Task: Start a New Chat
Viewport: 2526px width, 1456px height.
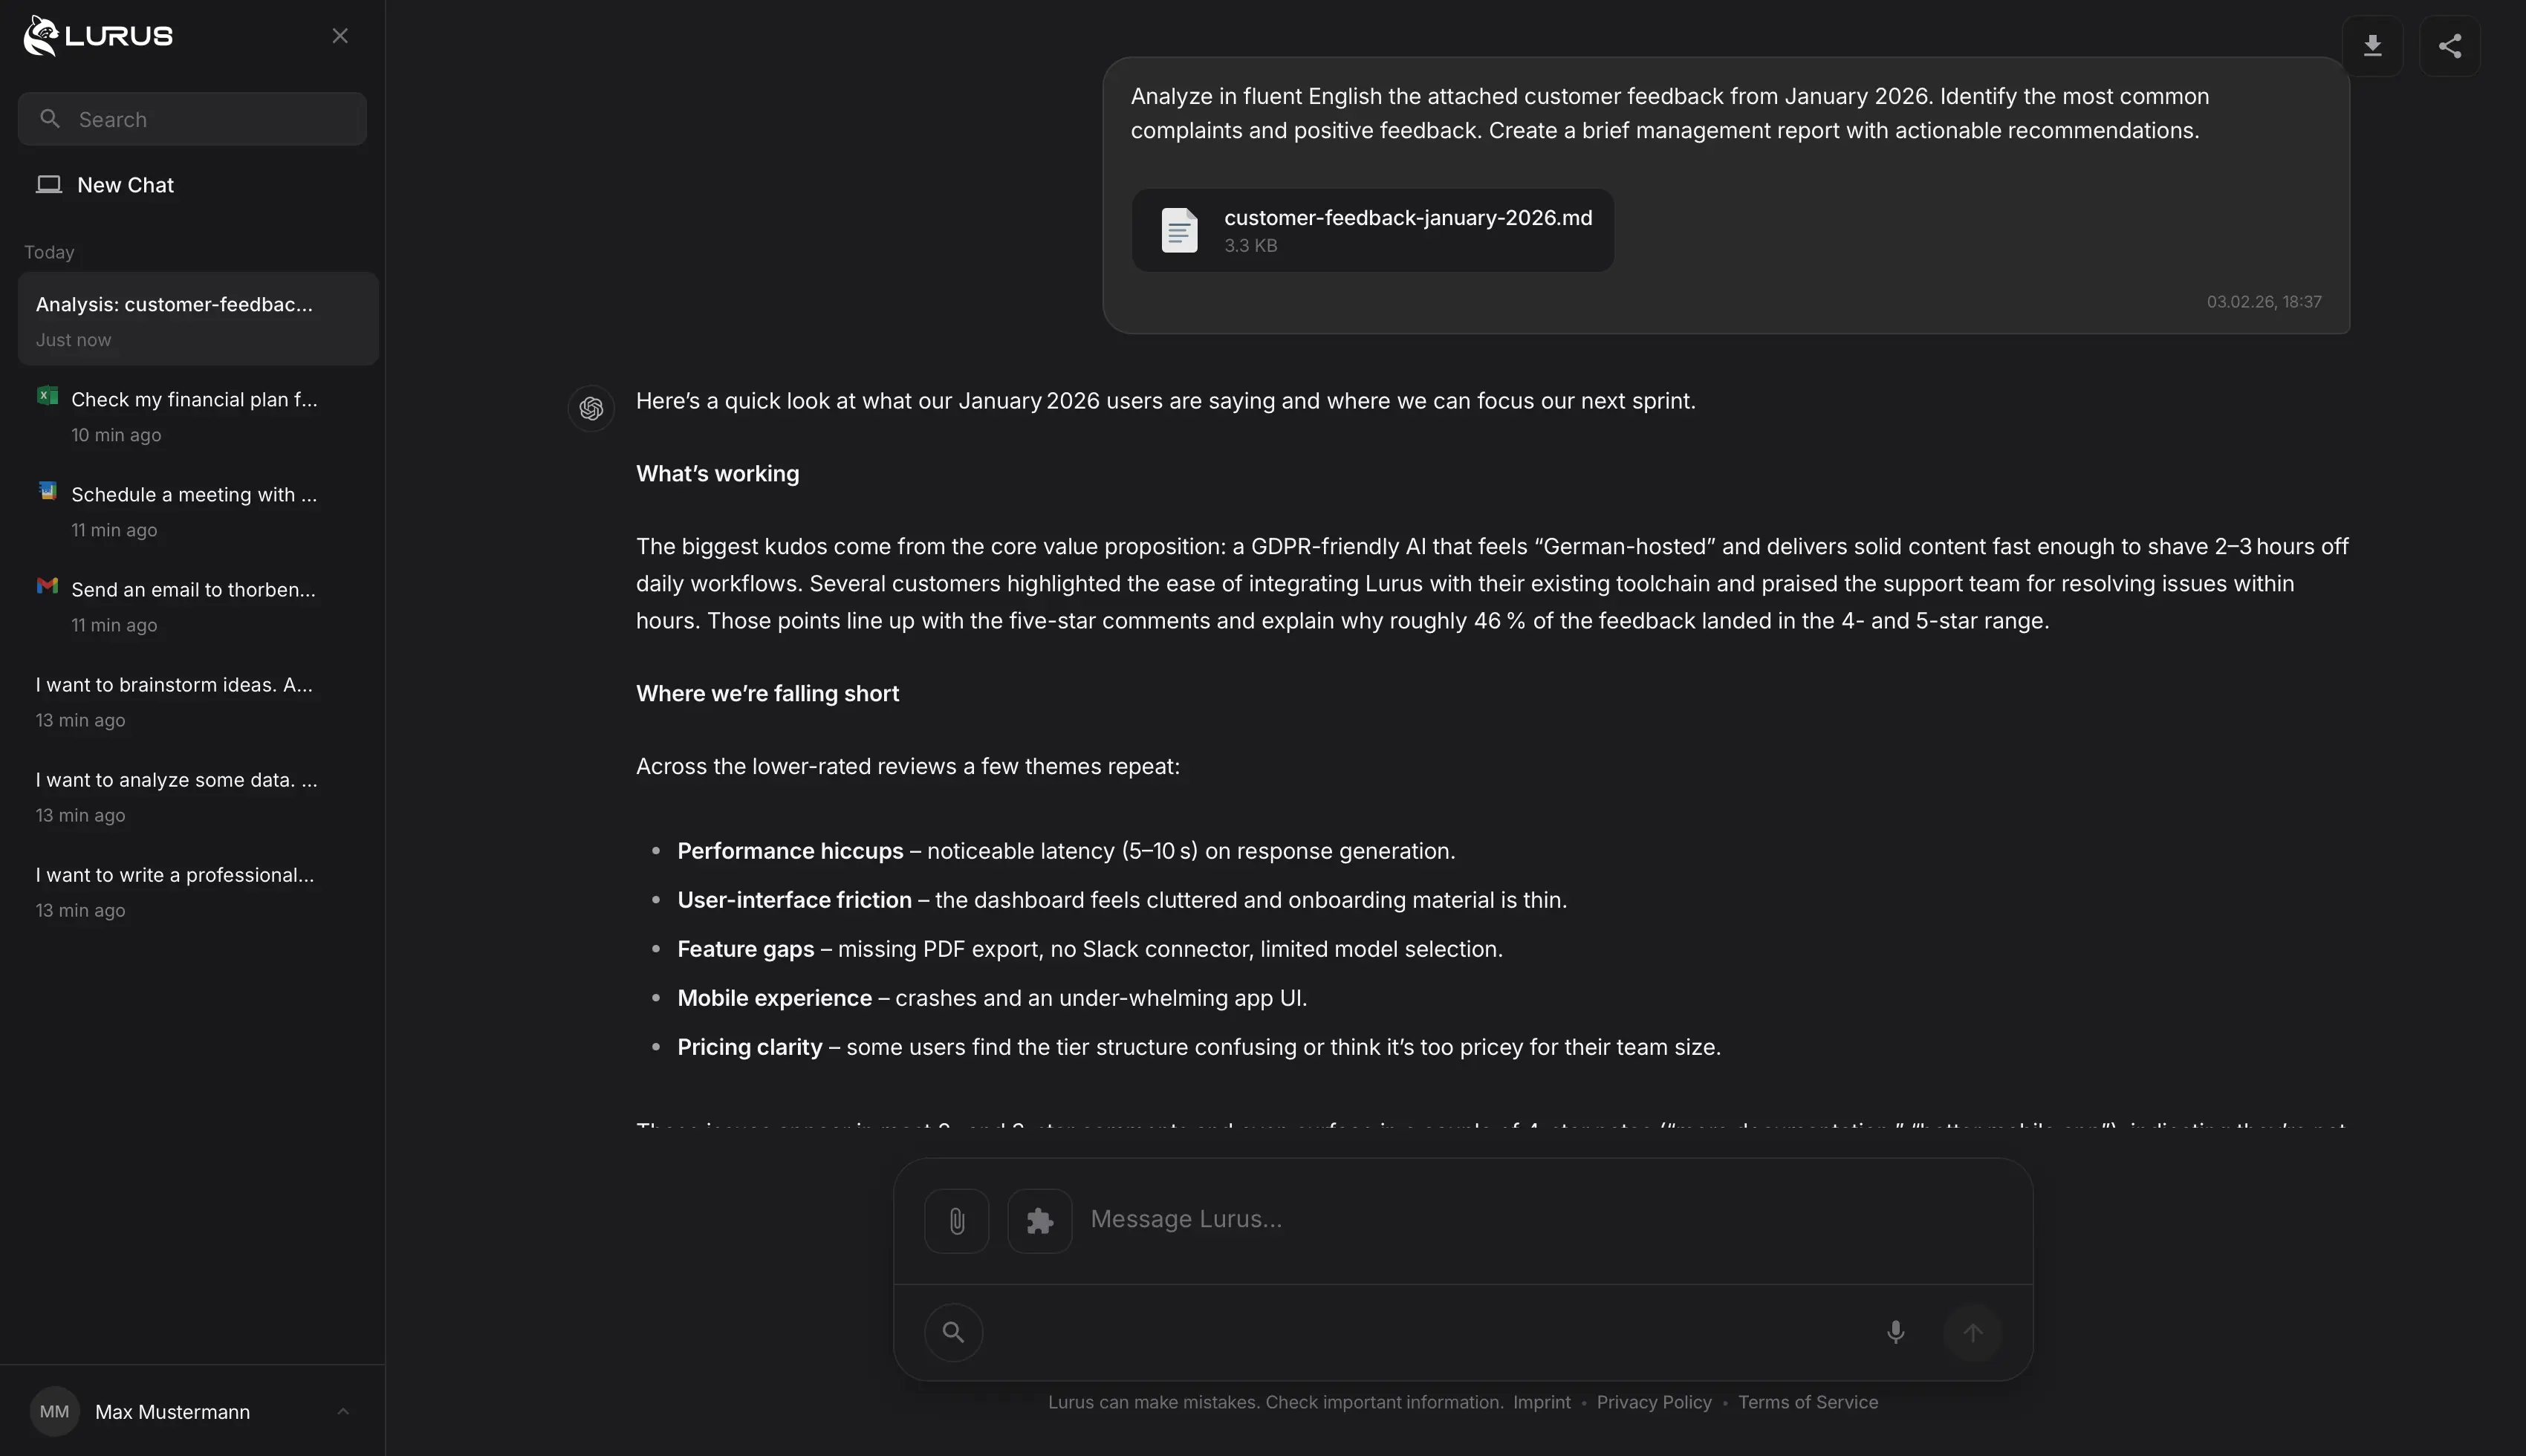Action: coord(125,185)
